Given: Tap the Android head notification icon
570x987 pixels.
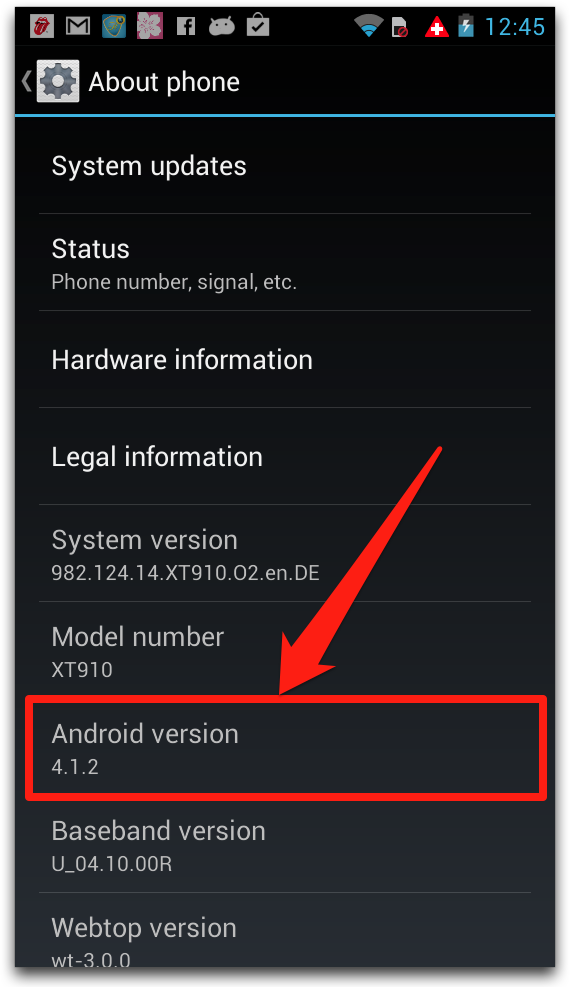Looking at the screenshot, I should [221, 26].
